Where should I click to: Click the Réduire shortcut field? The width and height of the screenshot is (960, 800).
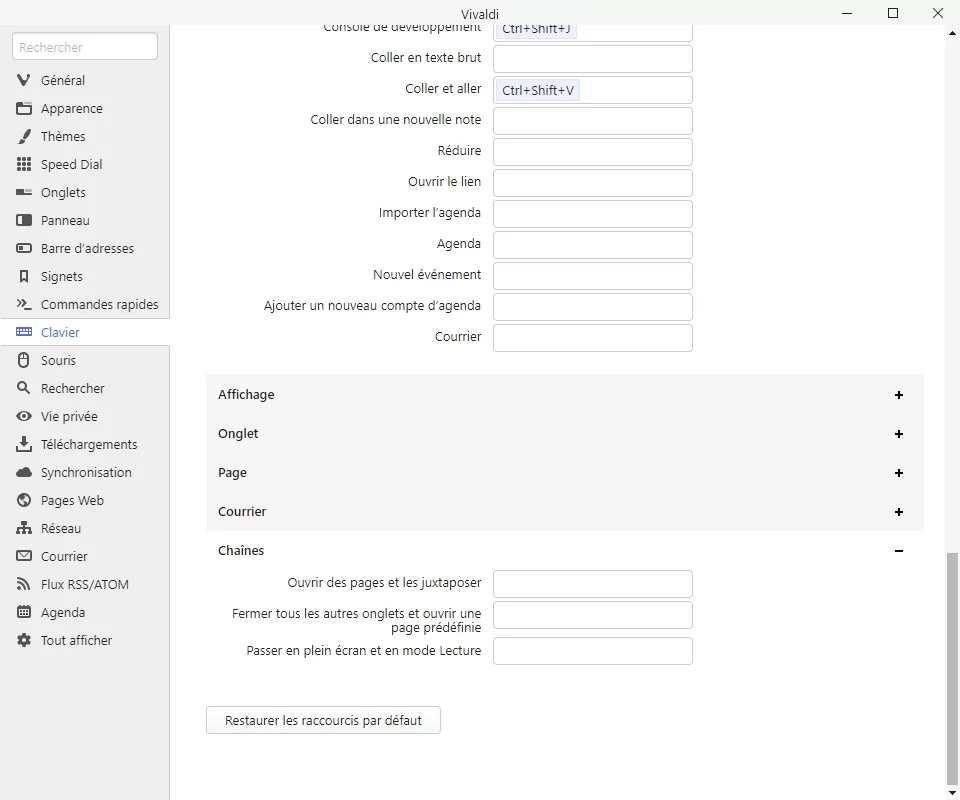coord(593,152)
